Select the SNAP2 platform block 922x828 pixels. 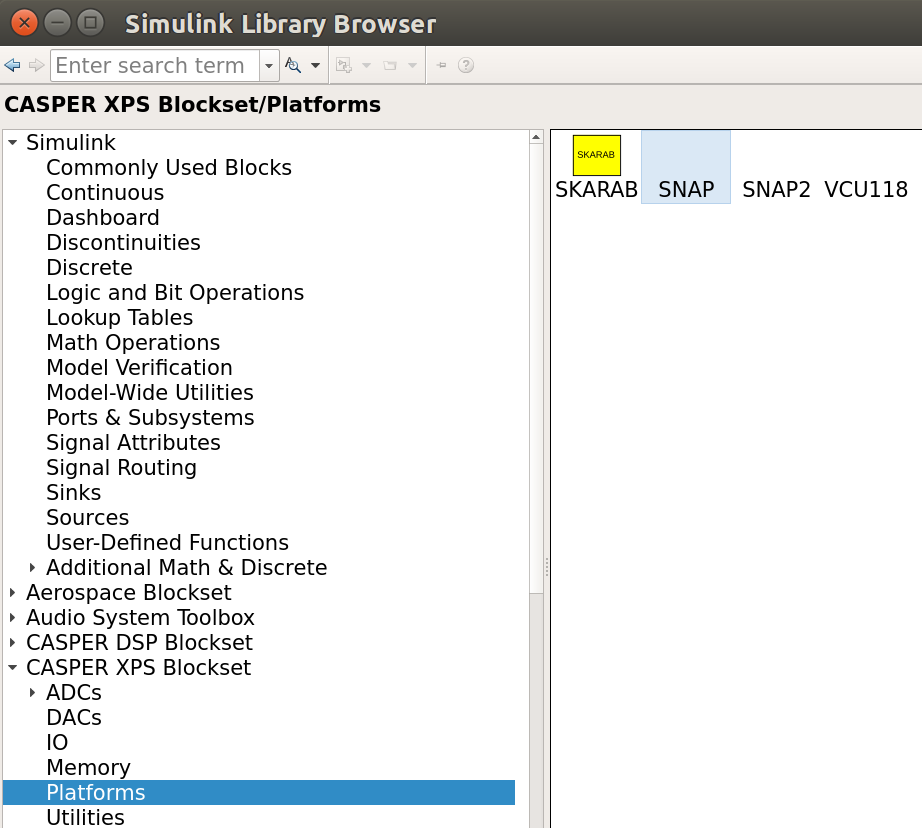pyautogui.click(x=776, y=189)
